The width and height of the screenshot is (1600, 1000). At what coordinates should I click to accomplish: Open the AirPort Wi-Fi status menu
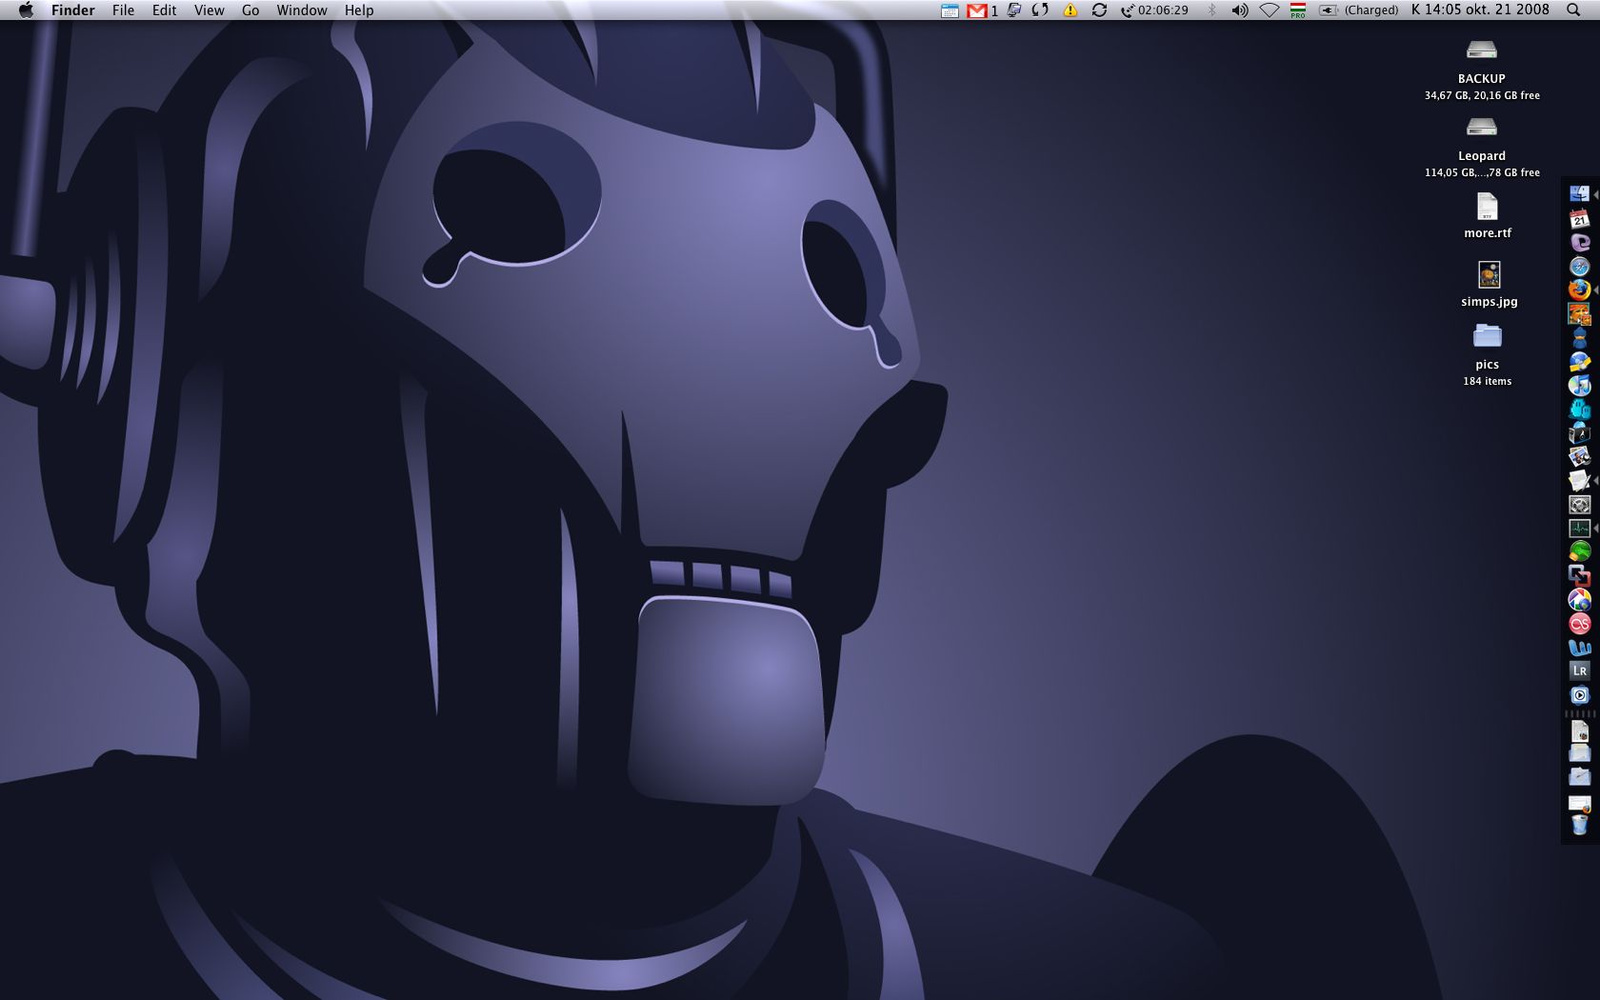pyautogui.click(x=1269, y=10)
